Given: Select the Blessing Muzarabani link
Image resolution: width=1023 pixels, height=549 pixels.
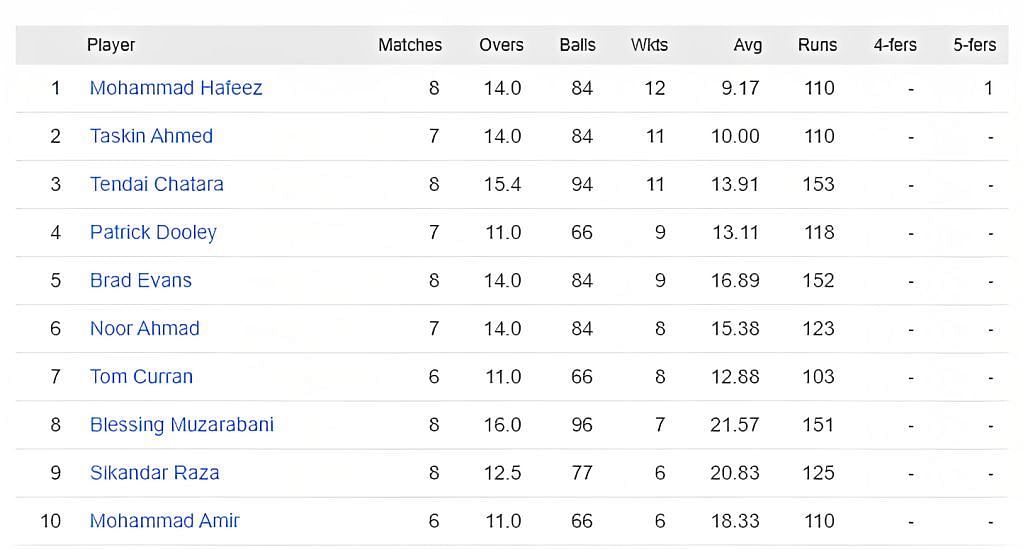Looking at the screenshot, I should point(182,424).
